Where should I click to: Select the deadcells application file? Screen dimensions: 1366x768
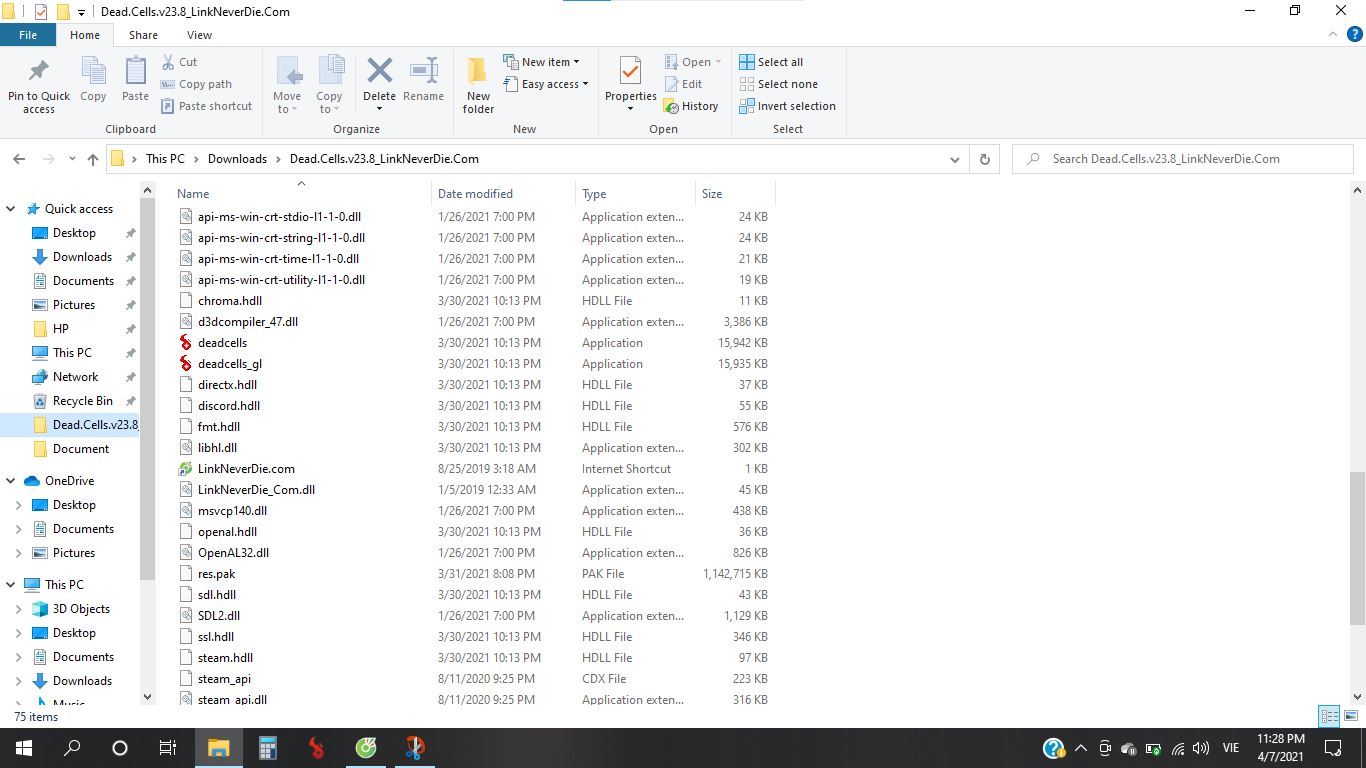pyautogui.click(x=222, y=343)
